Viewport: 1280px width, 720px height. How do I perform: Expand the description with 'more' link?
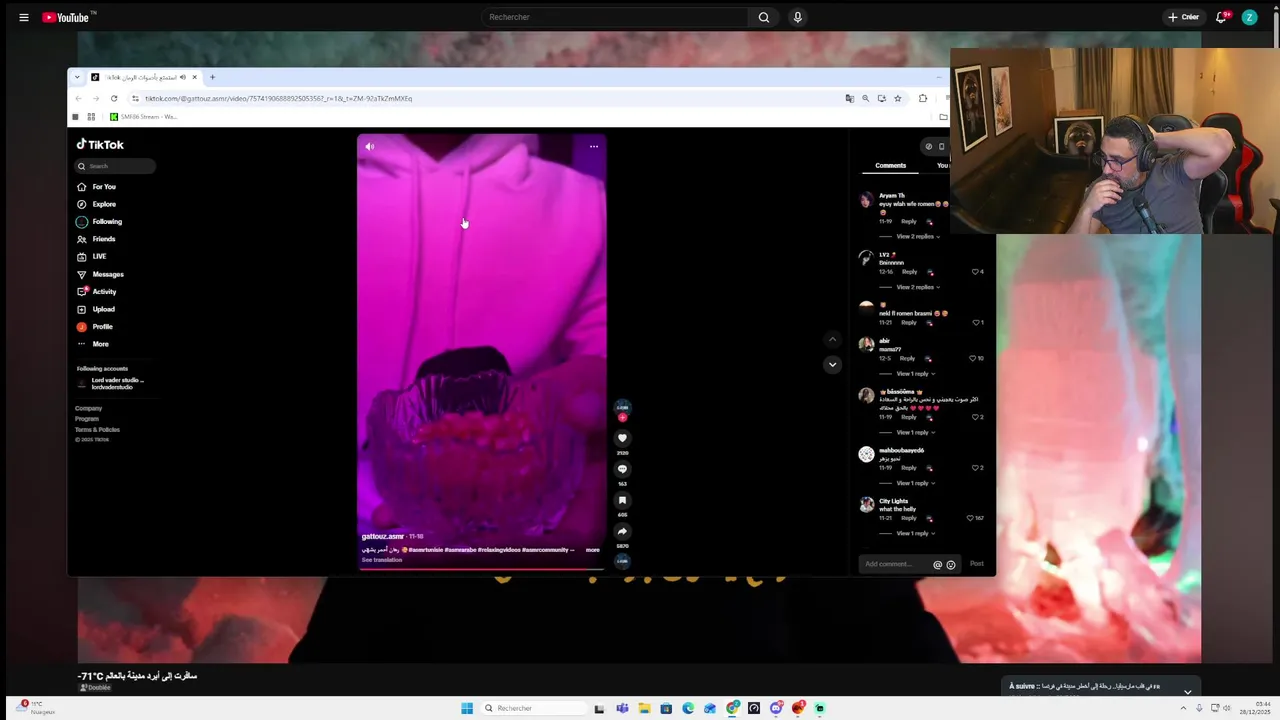592,550
